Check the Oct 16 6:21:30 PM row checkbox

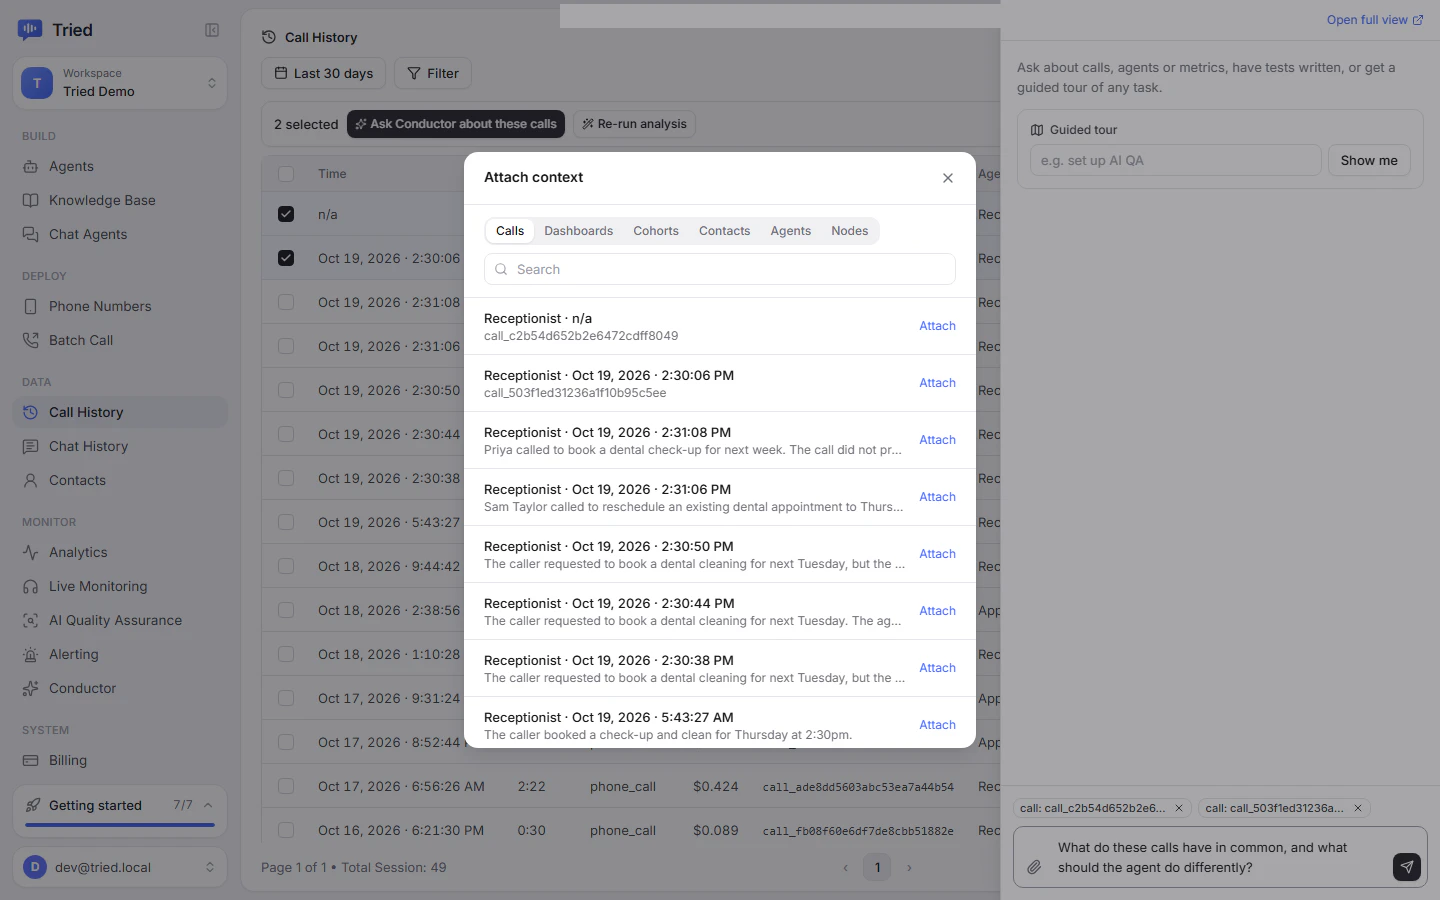286,830
